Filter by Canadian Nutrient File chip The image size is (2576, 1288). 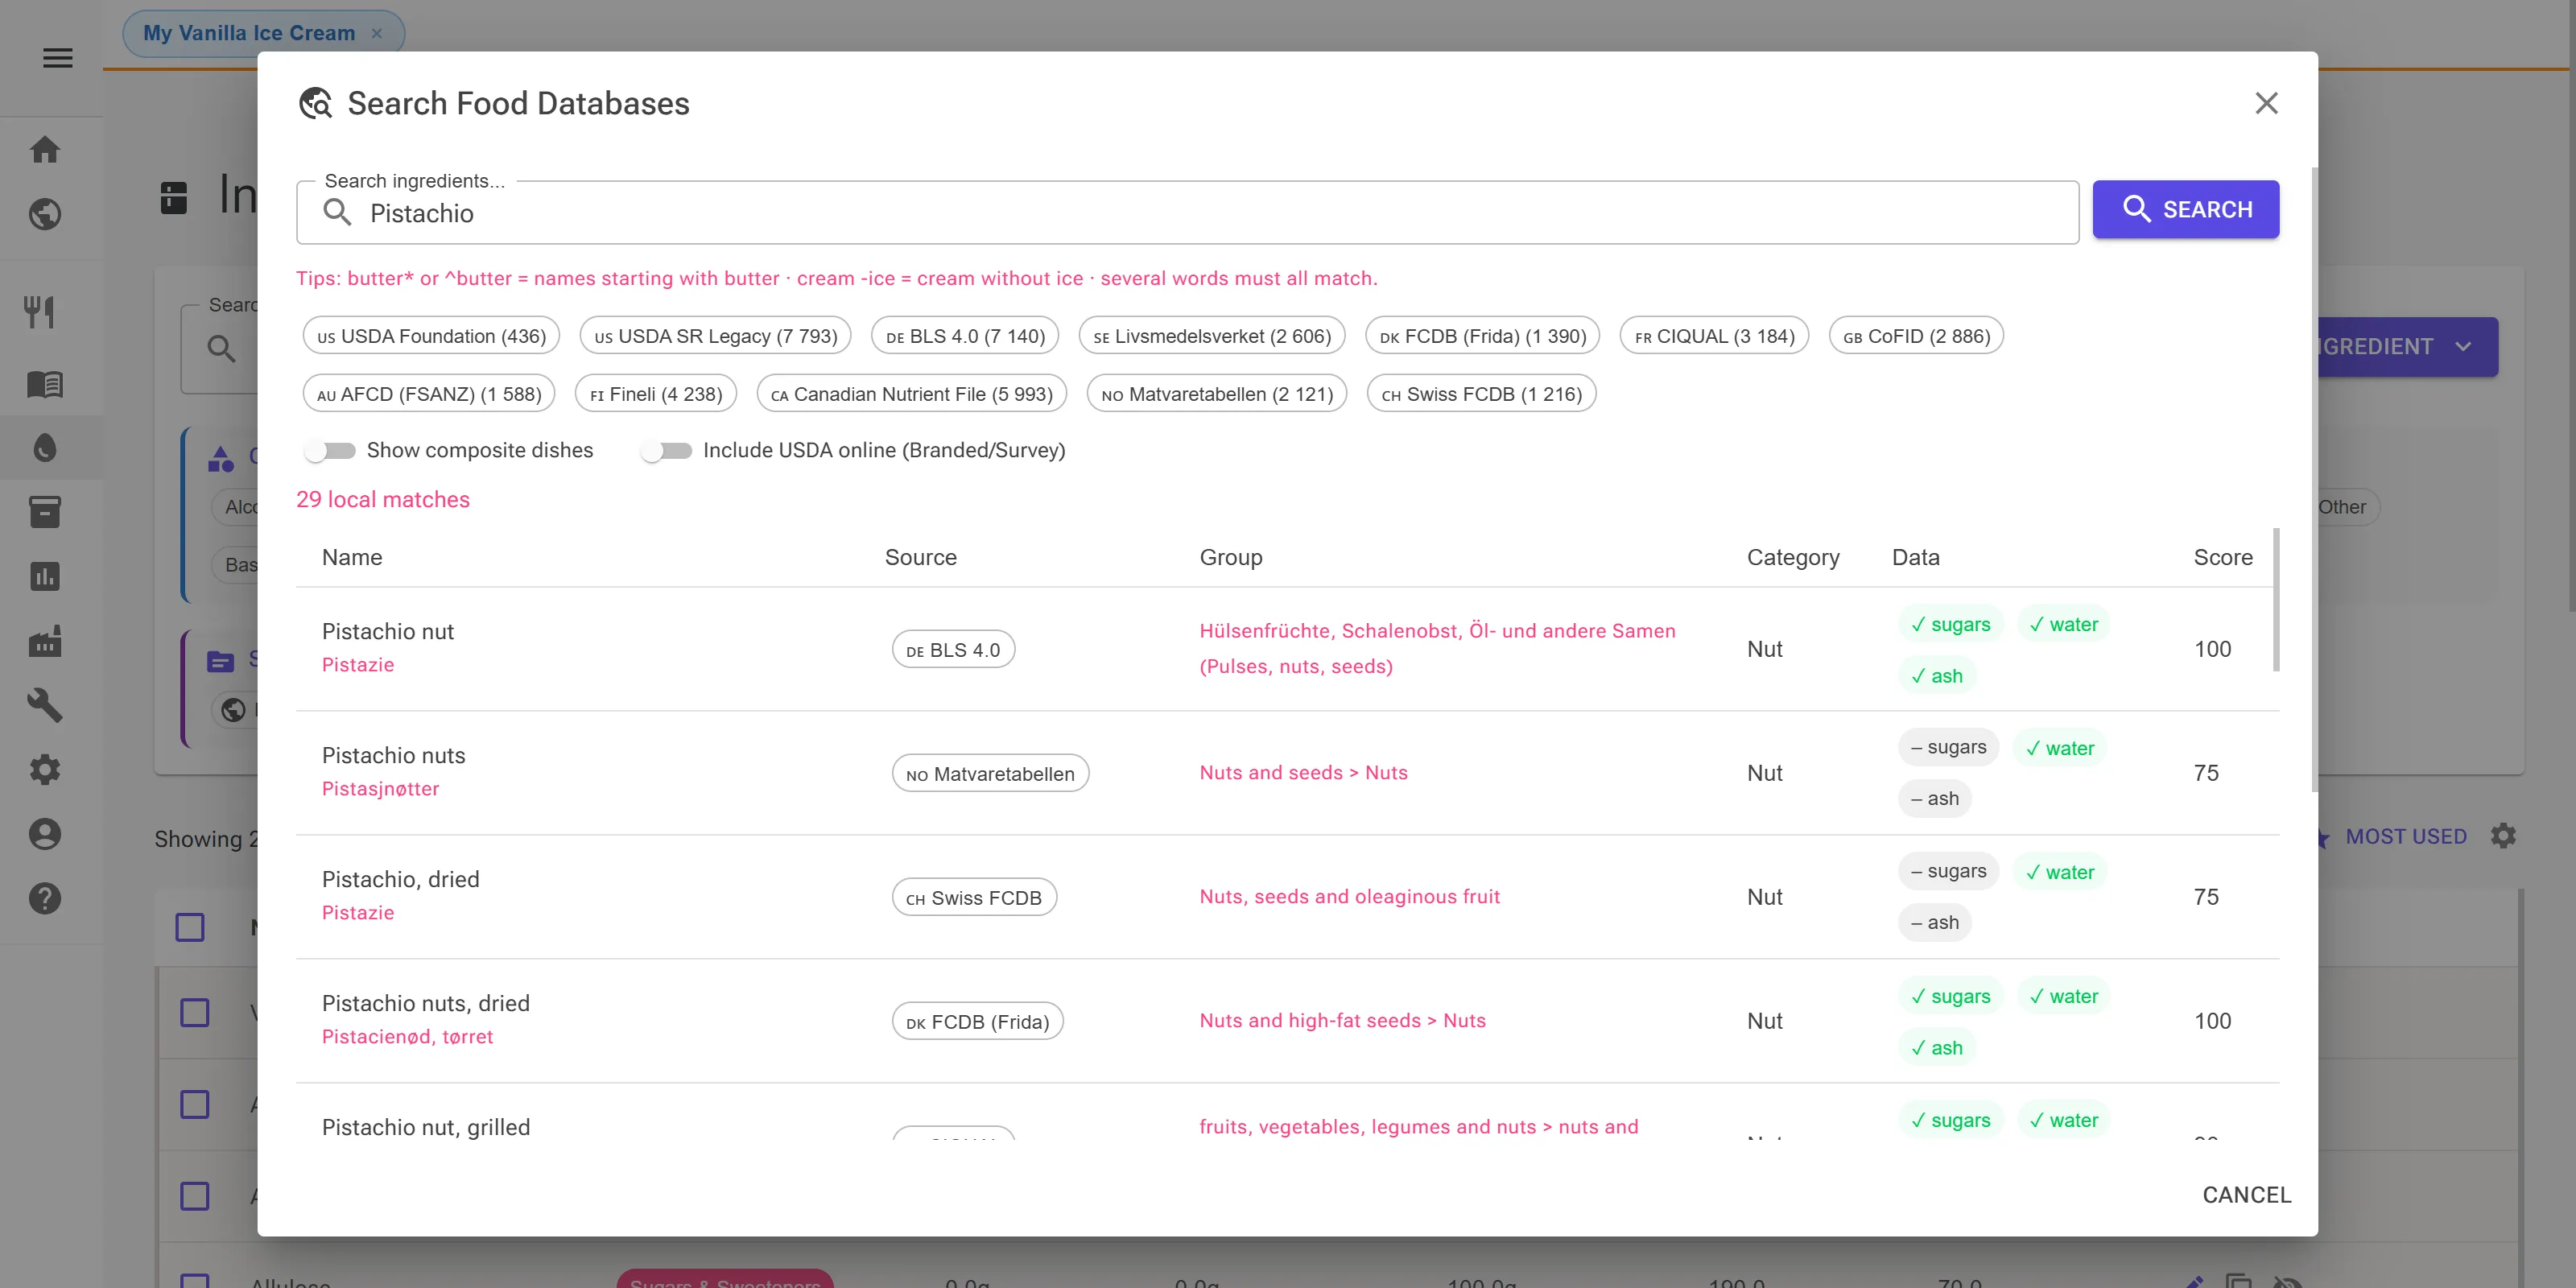tap(911, 394)
